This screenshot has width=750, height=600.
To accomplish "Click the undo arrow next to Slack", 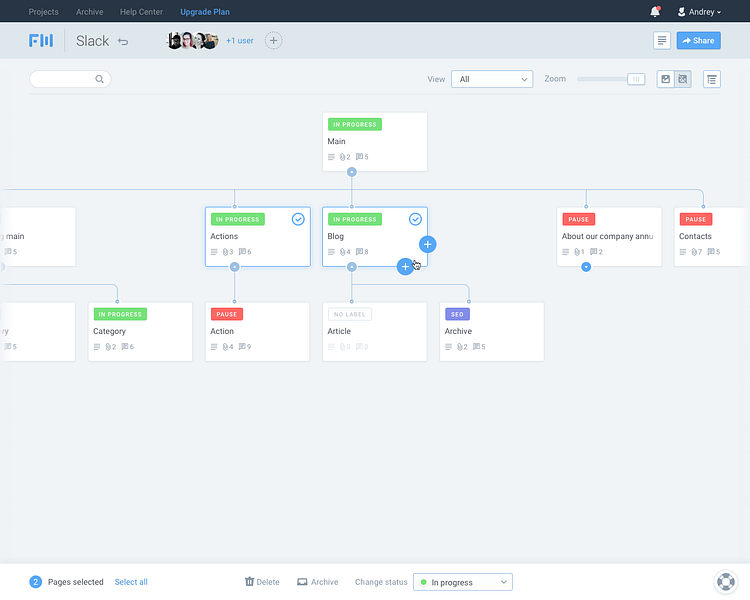I will coord(123,42).
